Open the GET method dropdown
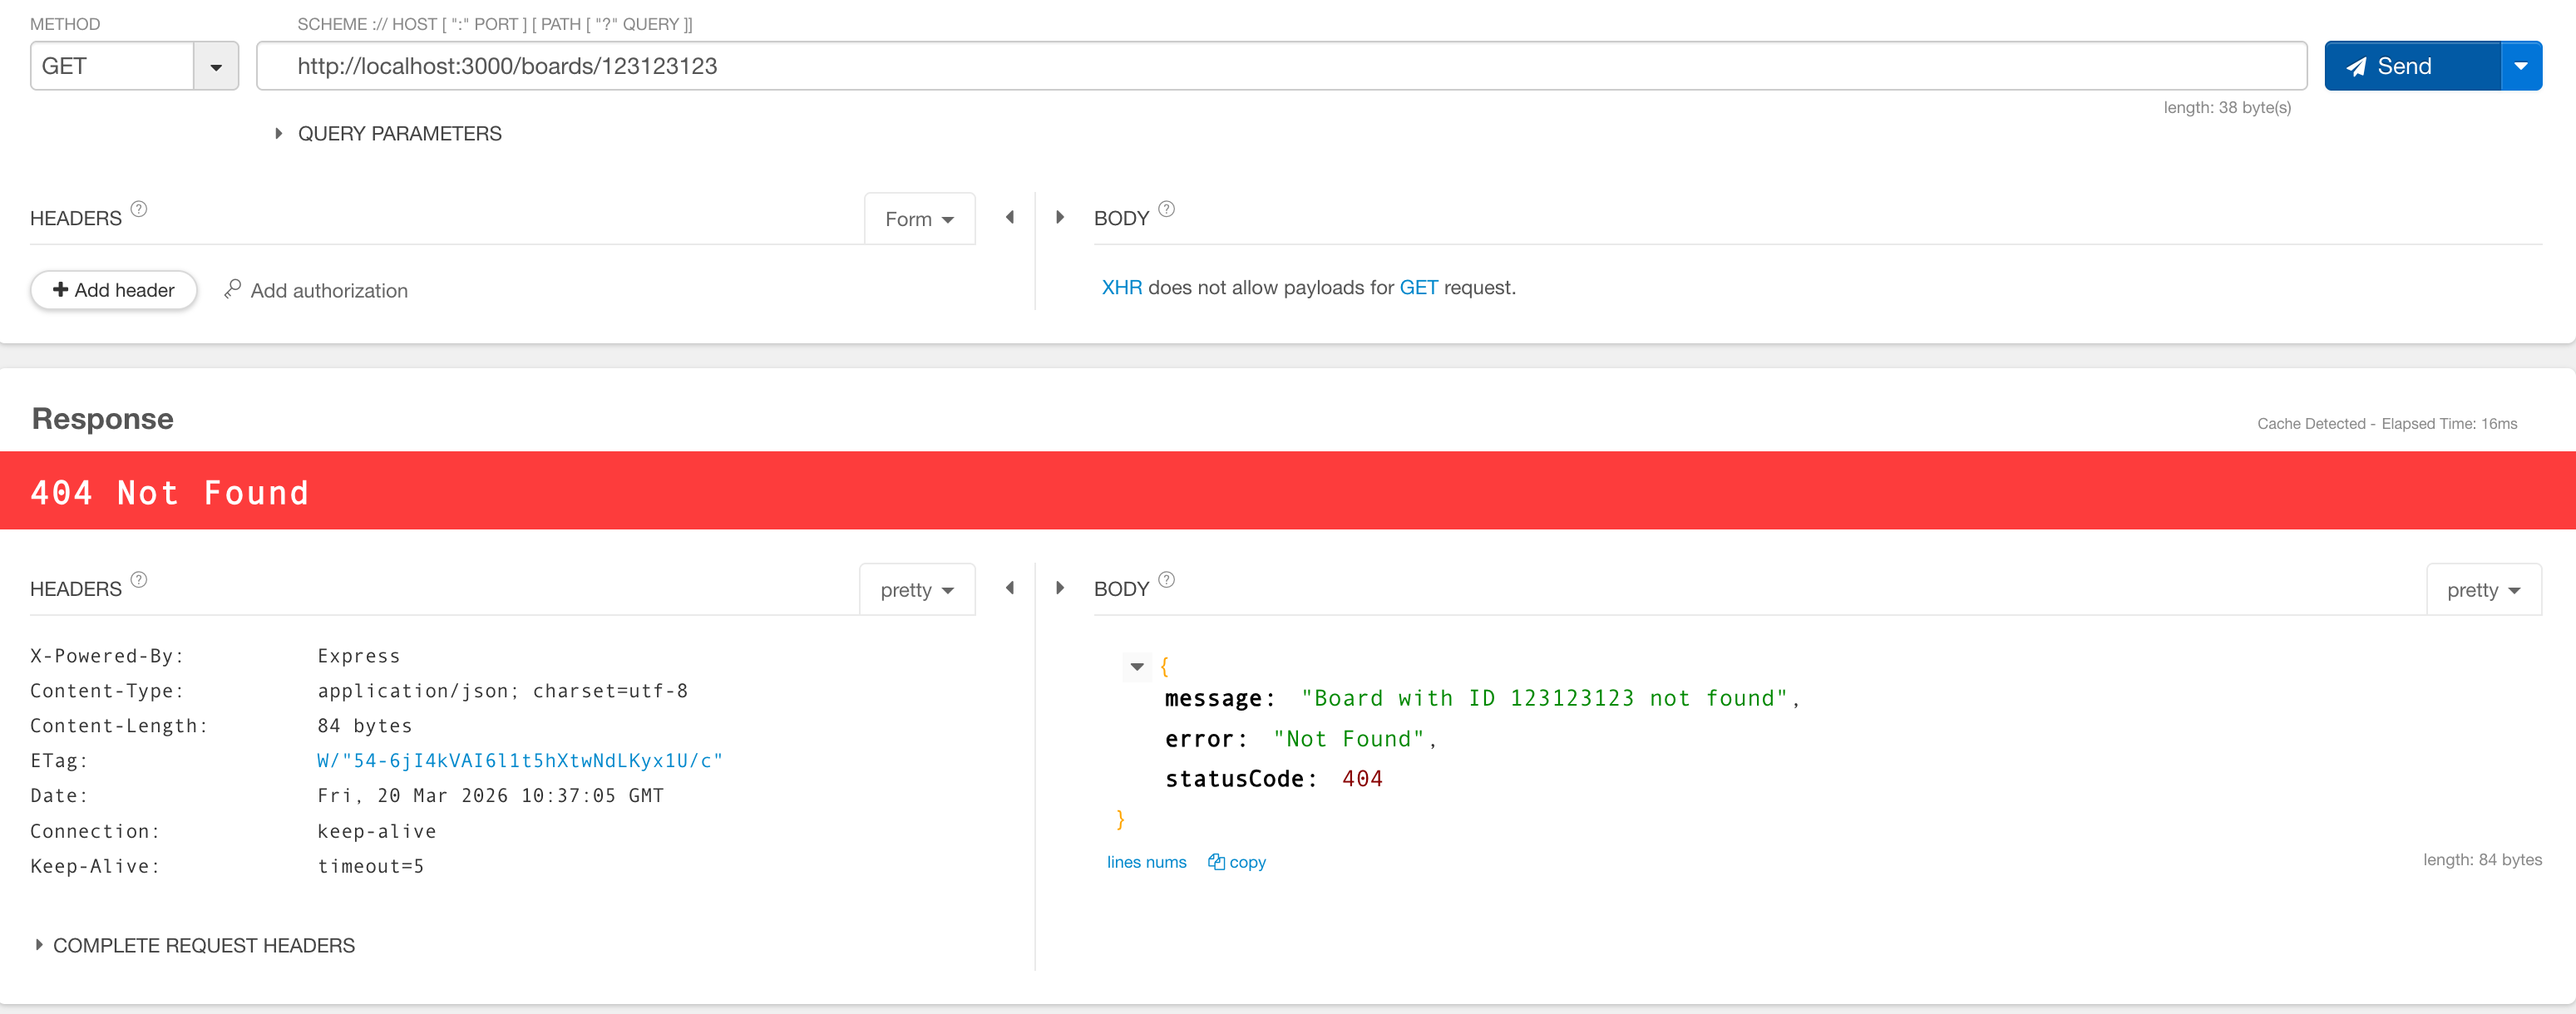 pyautogui.click(x=216, y=67)
